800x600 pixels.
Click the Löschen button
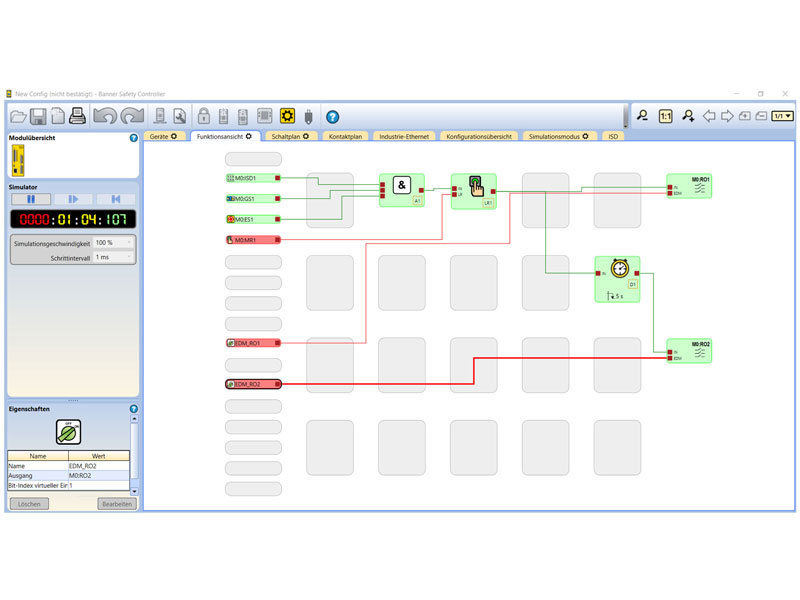click(x=29, y=504)
